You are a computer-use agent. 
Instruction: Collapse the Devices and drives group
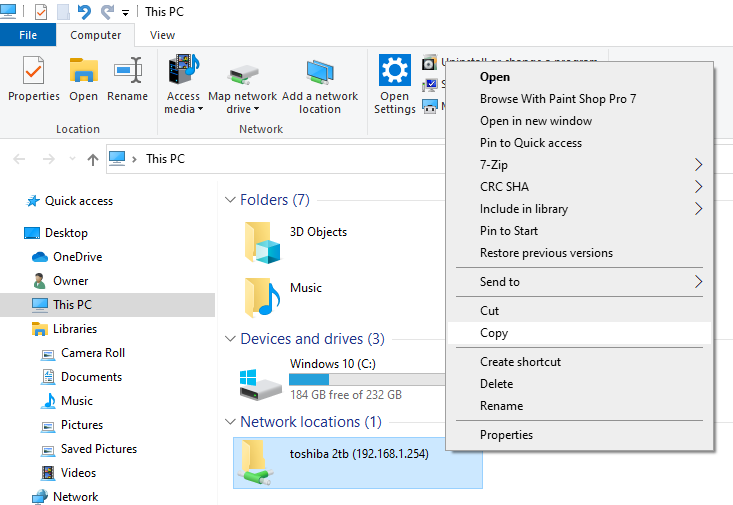click(x=230, y=339)
